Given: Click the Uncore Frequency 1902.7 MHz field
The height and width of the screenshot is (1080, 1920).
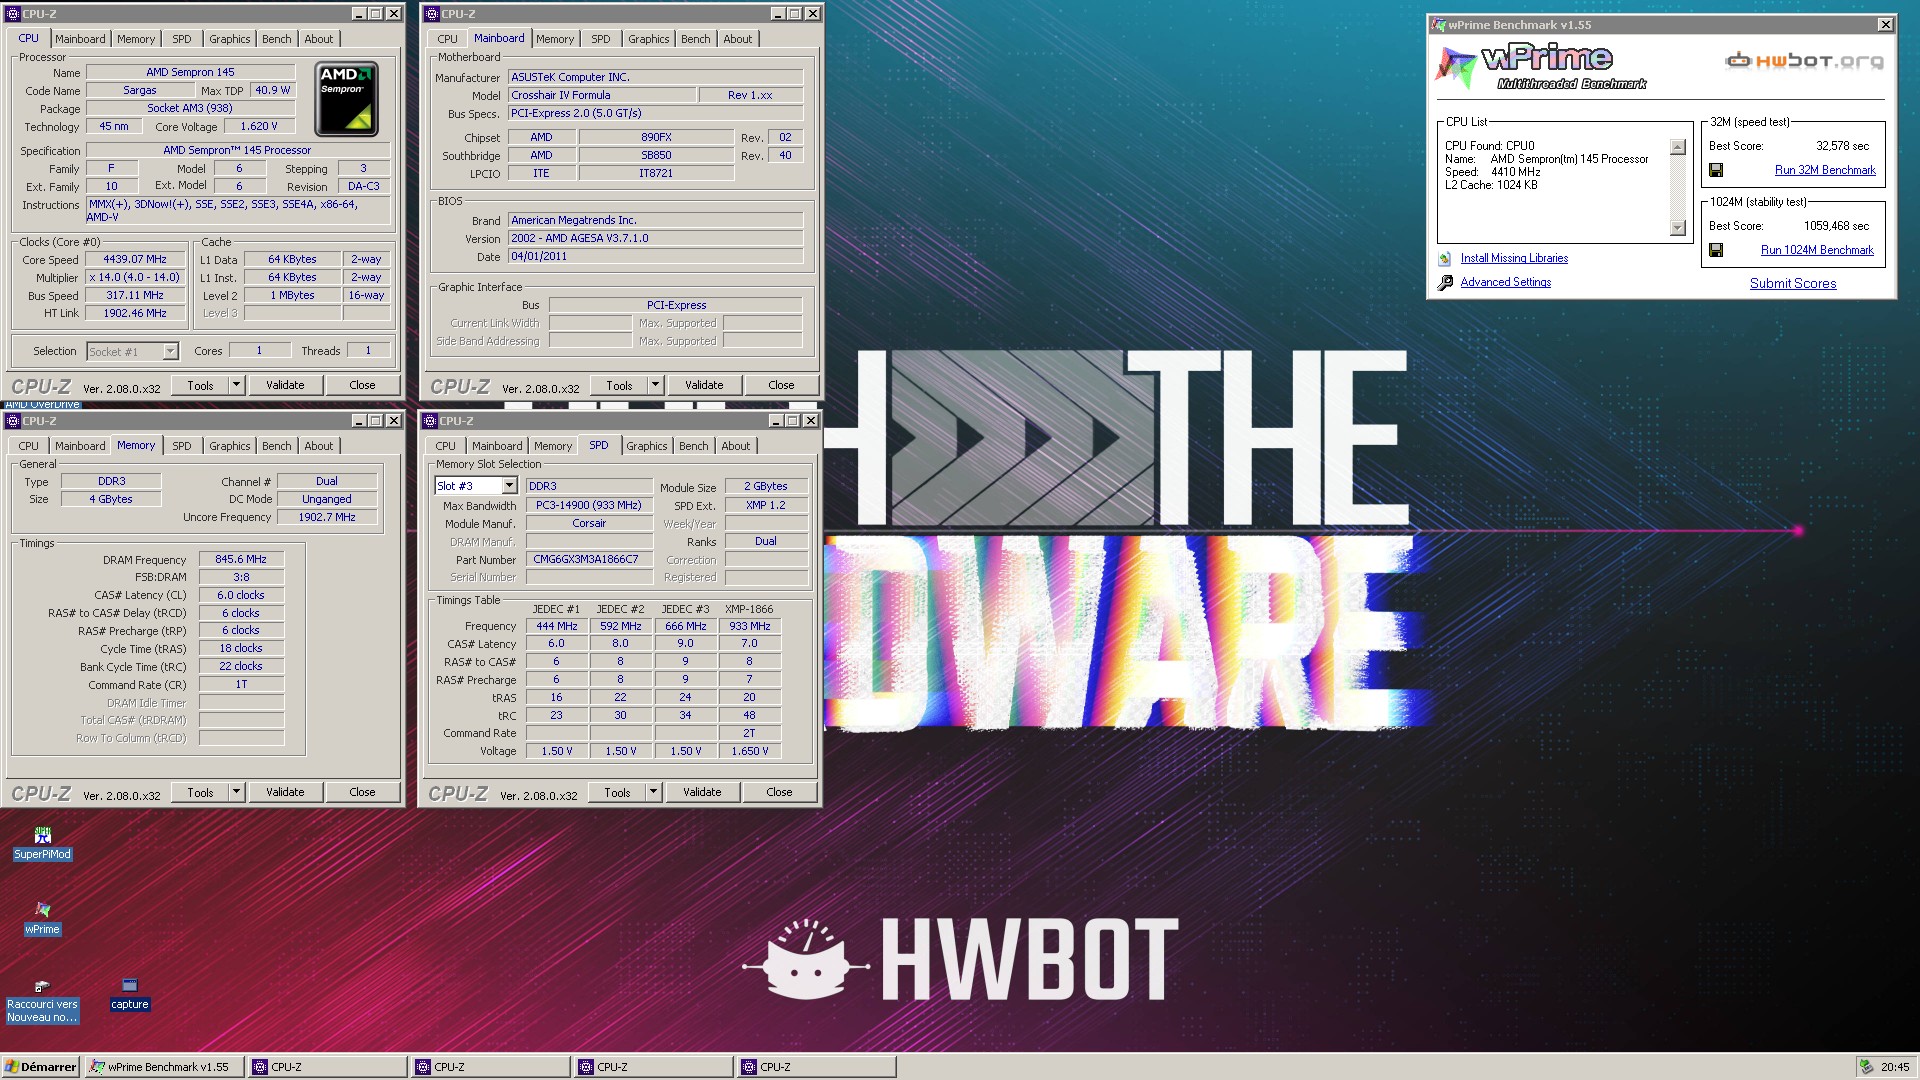Looking at the screenshot, I should [327, 517].
